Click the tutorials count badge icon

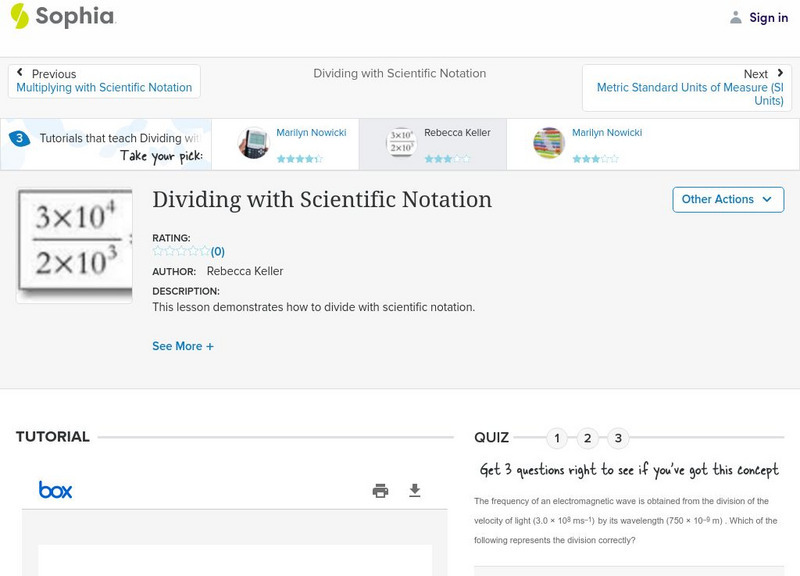19,139
